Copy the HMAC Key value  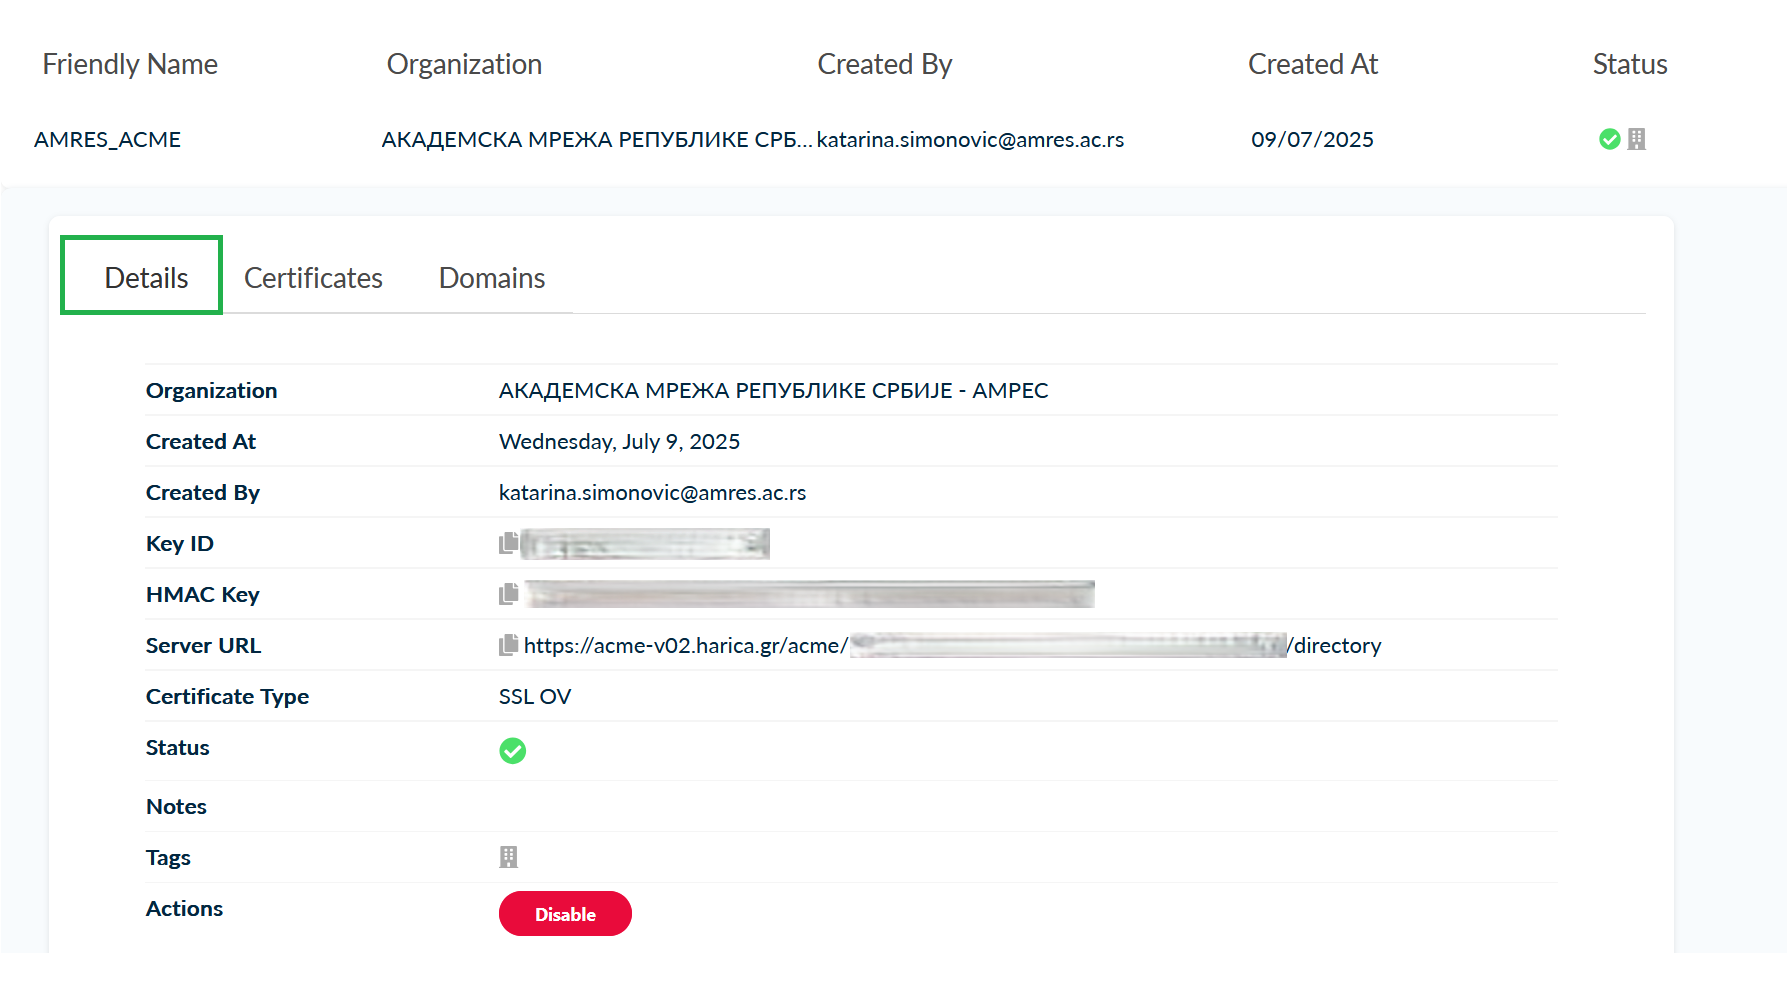[x=508, y=594]
